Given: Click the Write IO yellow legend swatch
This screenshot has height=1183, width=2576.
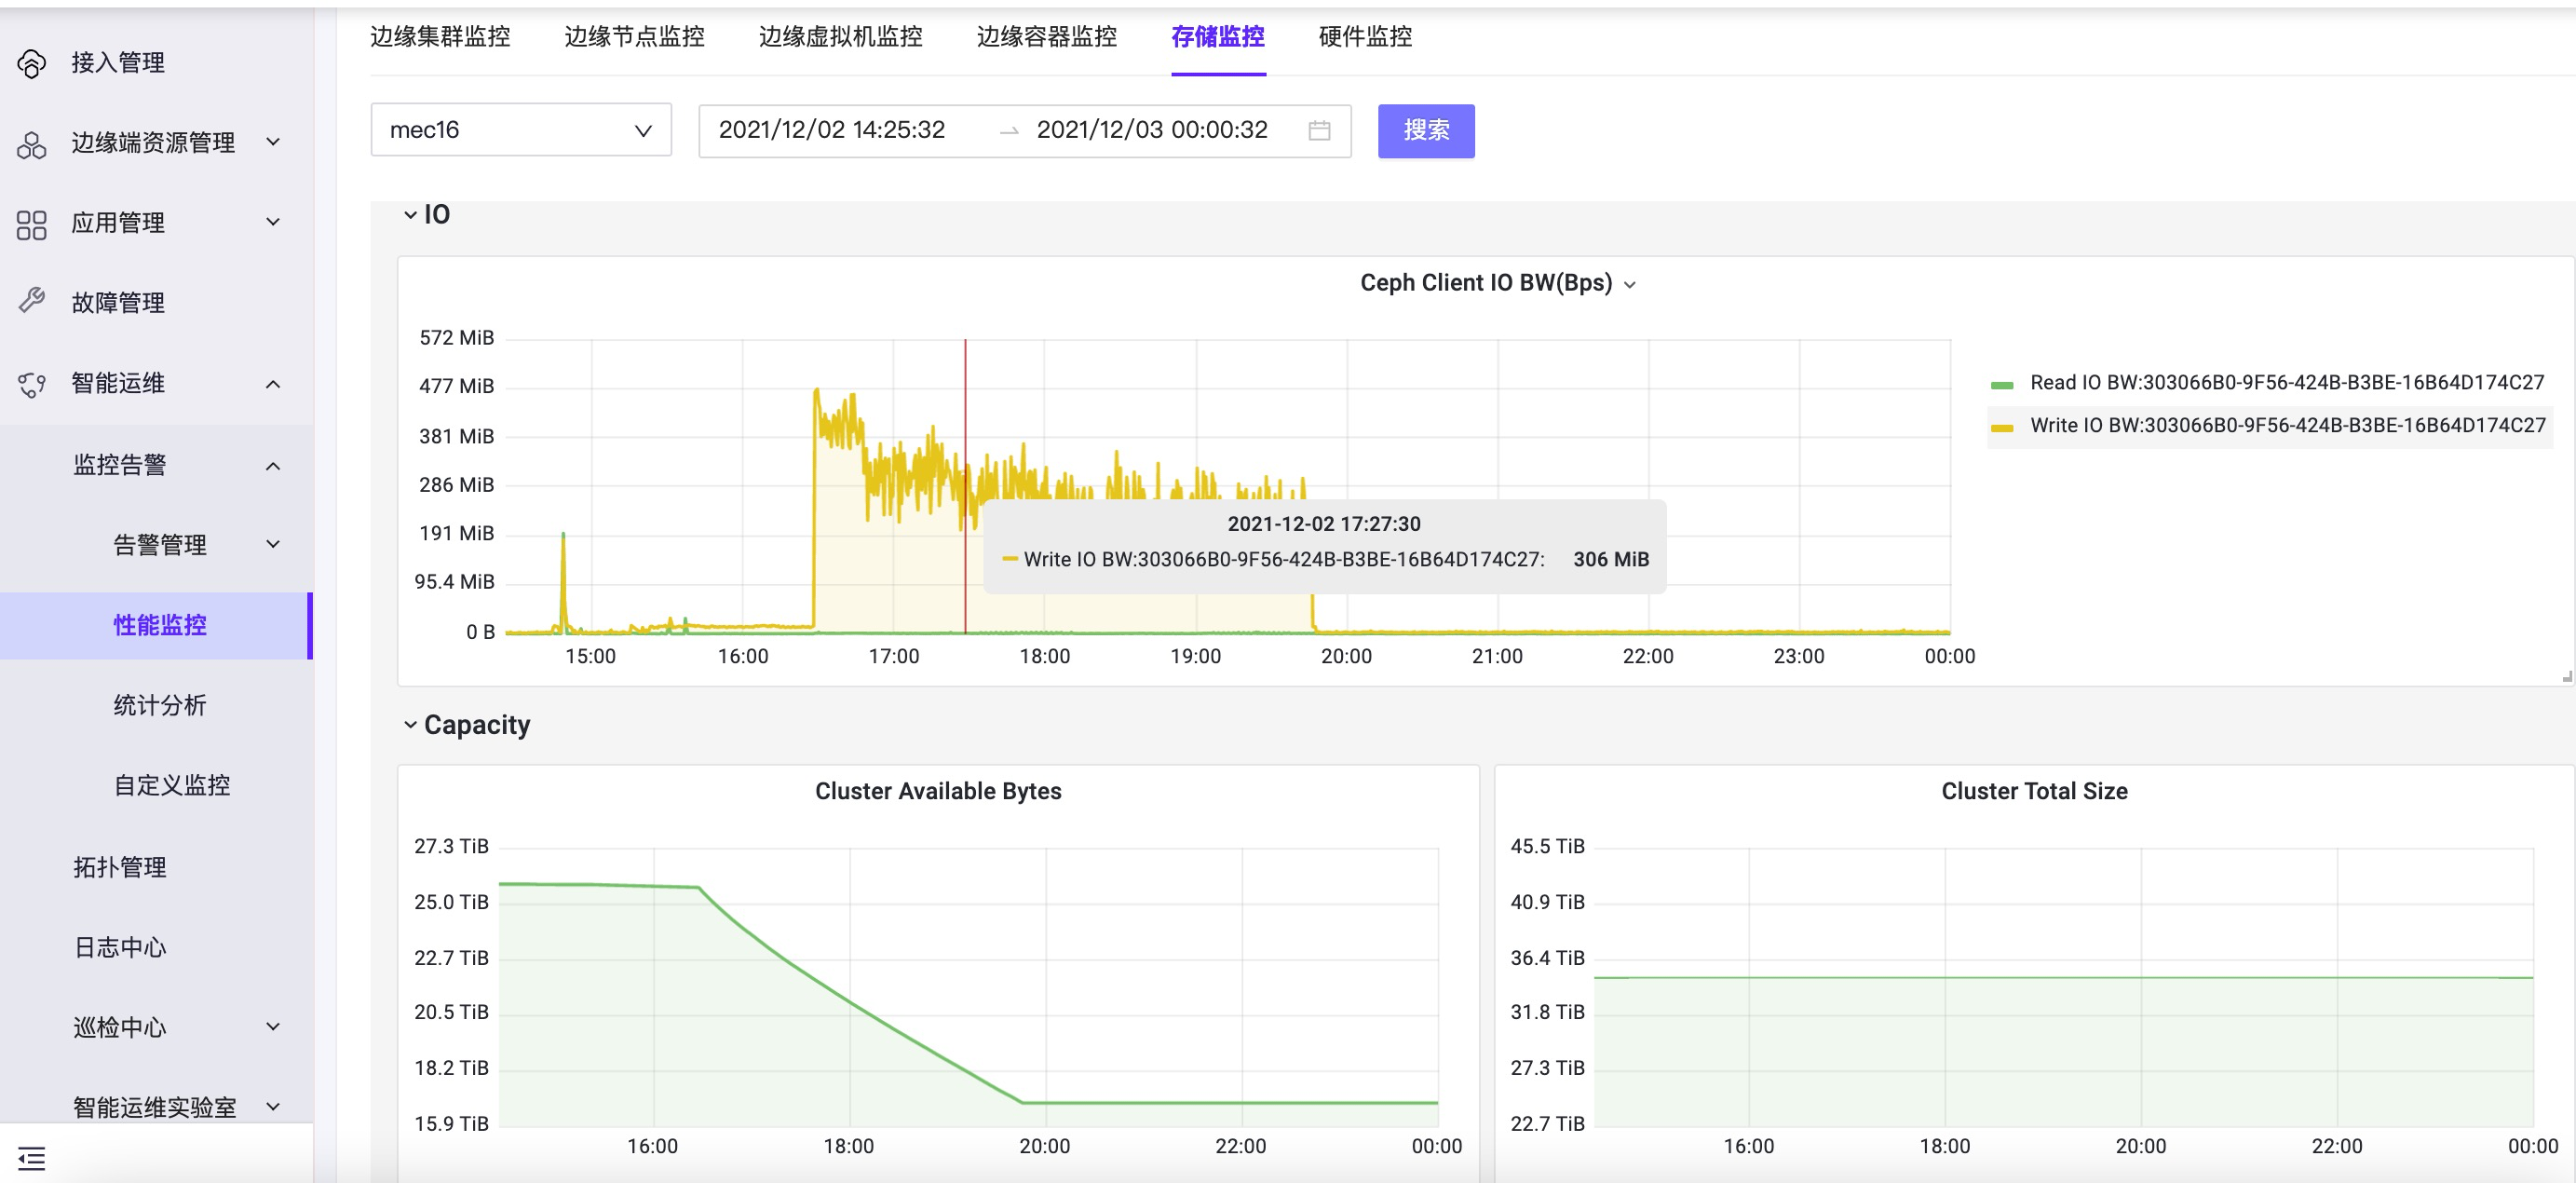Looking at the screenshot, I should 2001,427.
